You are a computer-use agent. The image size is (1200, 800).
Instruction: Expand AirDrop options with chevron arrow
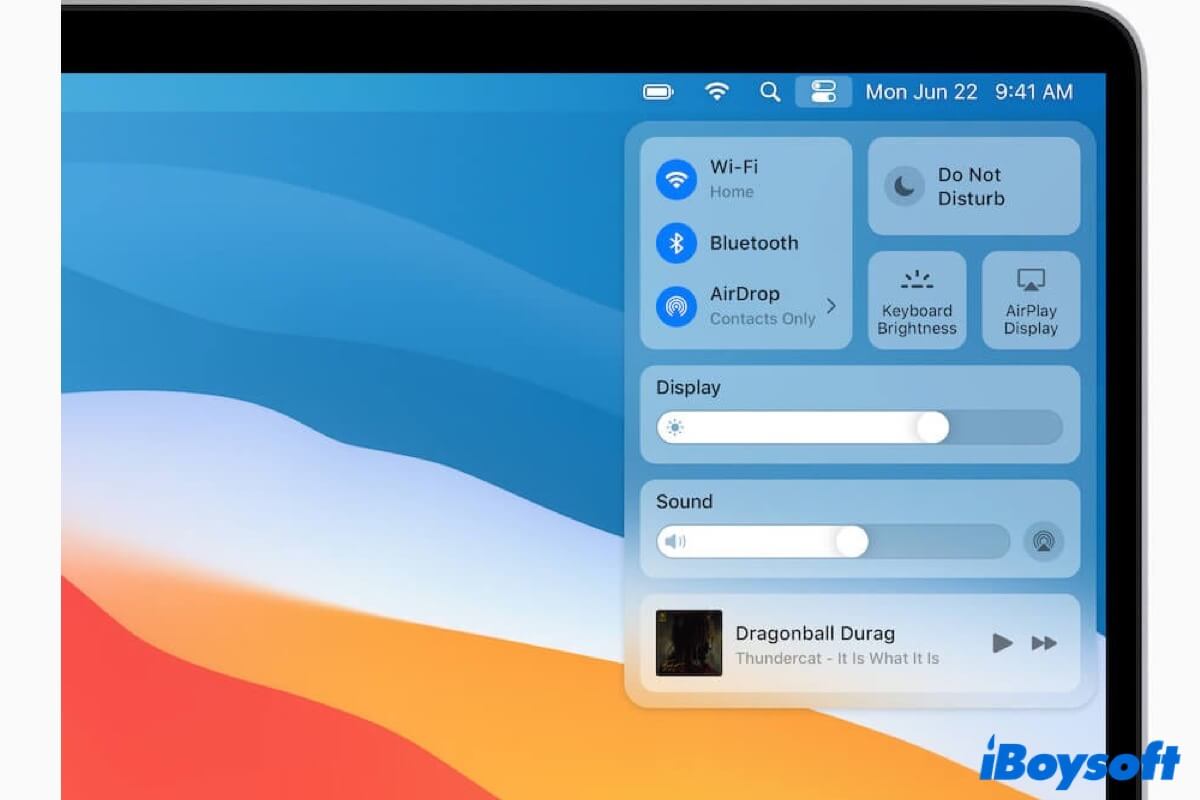831,306
